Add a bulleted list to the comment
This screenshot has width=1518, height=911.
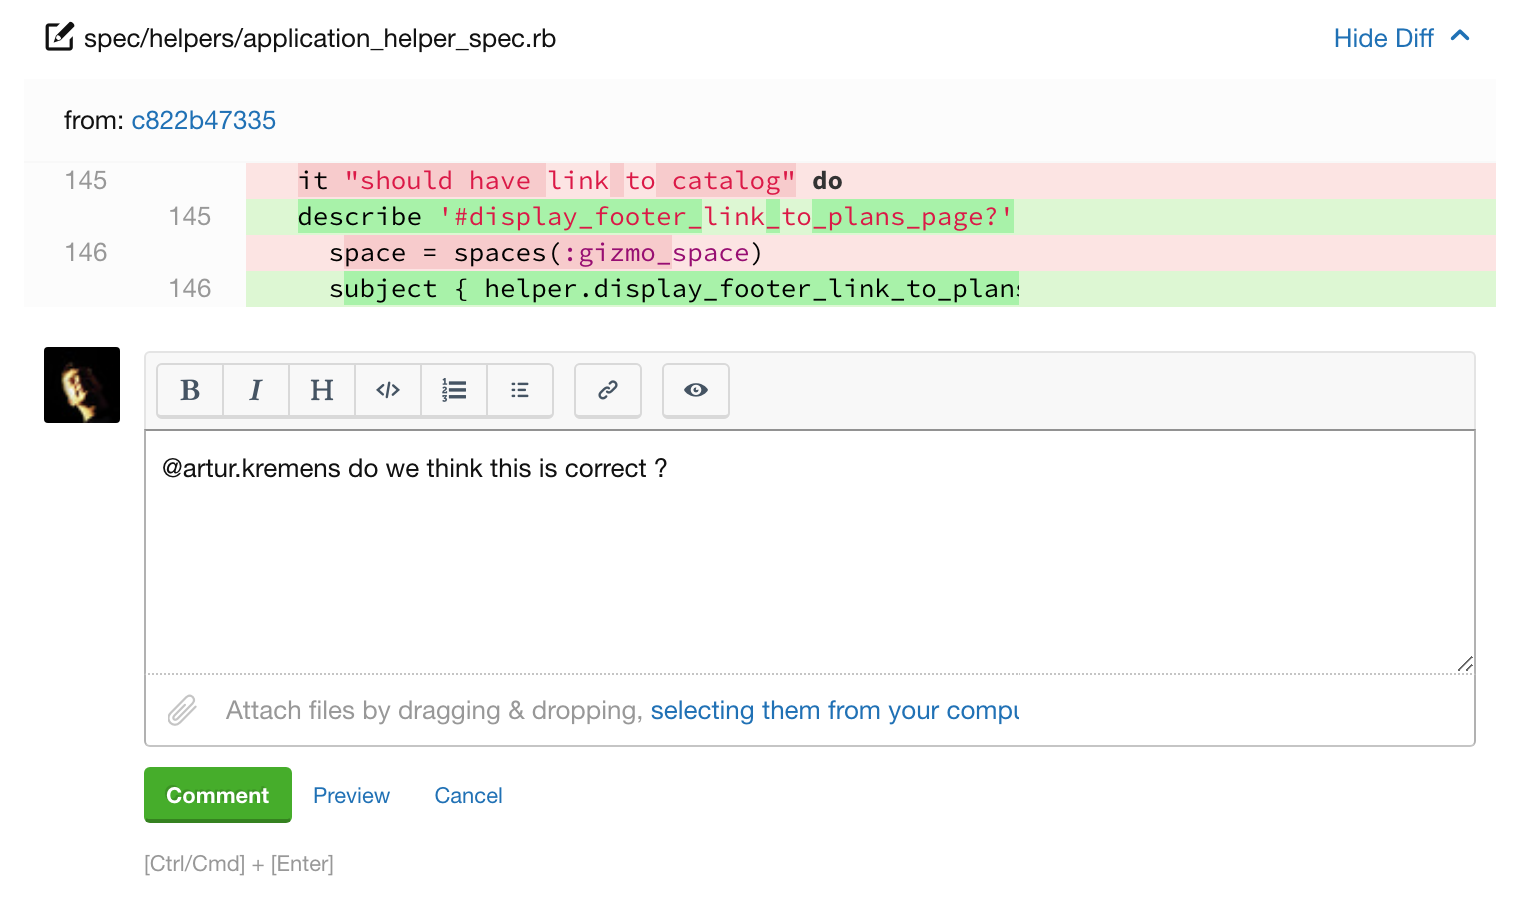coord(520,390)
